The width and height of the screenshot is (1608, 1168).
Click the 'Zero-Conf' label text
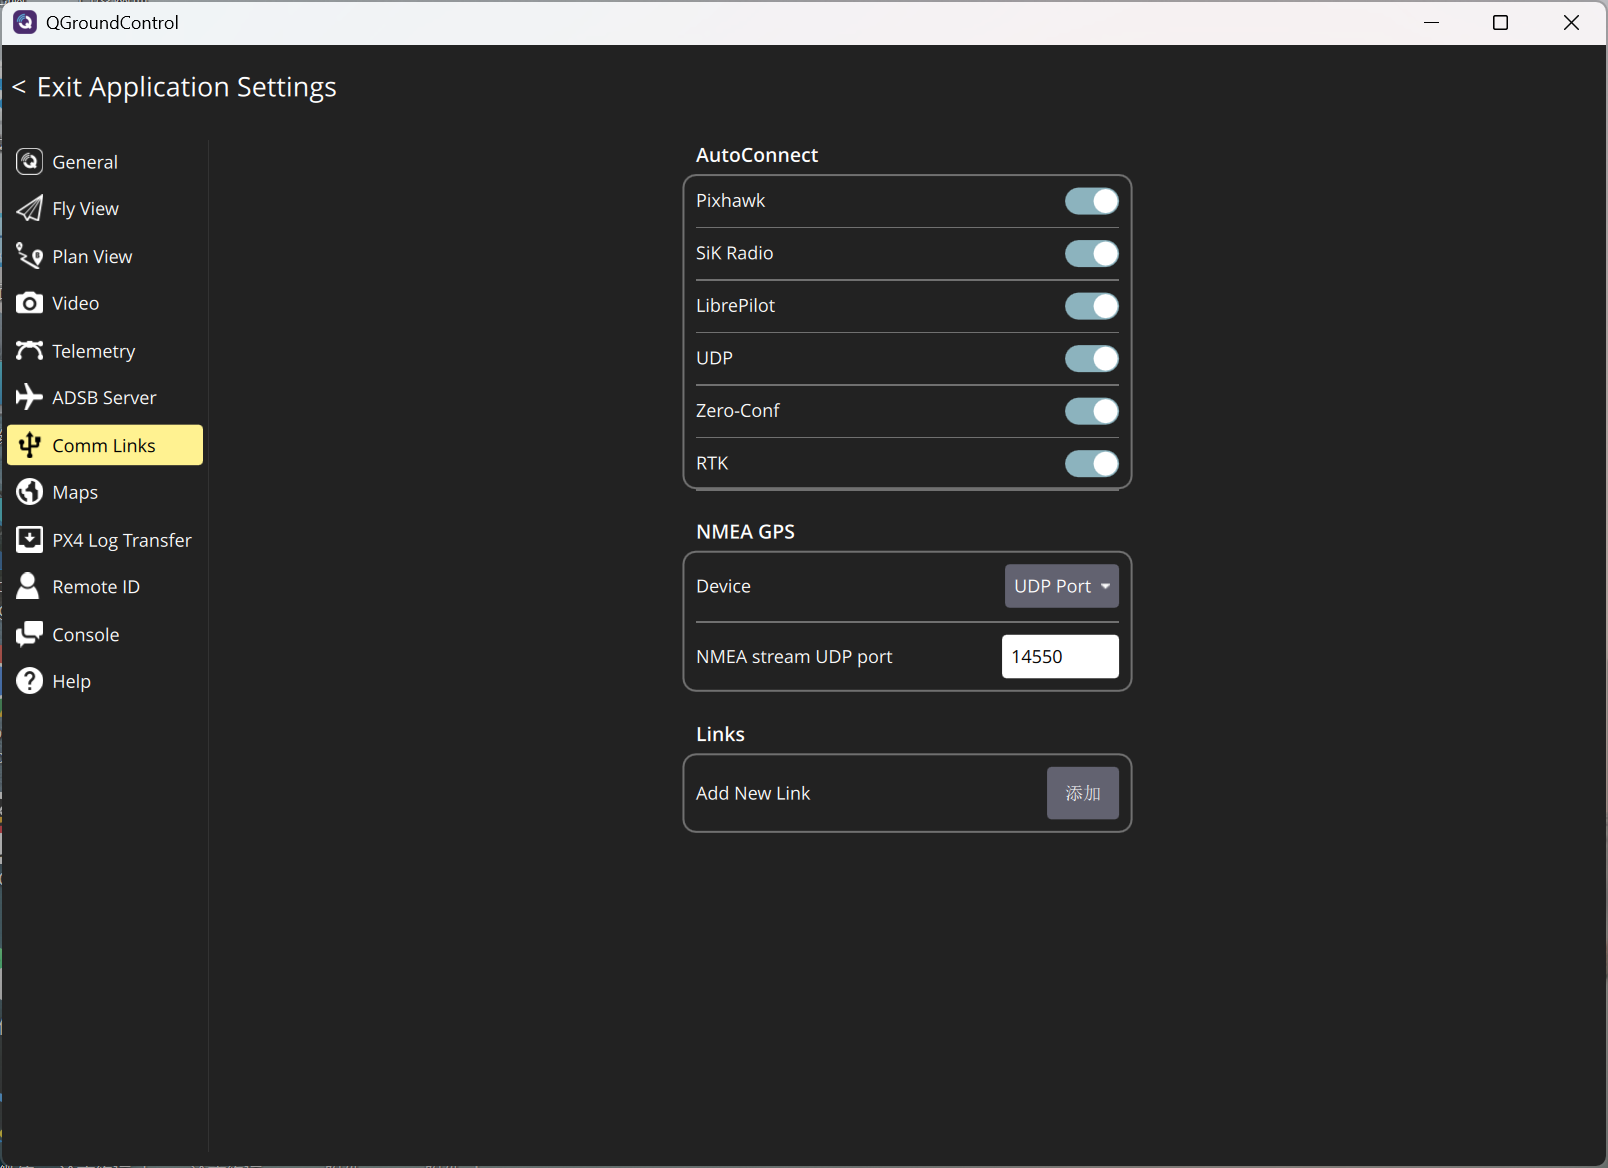point(737,411)
